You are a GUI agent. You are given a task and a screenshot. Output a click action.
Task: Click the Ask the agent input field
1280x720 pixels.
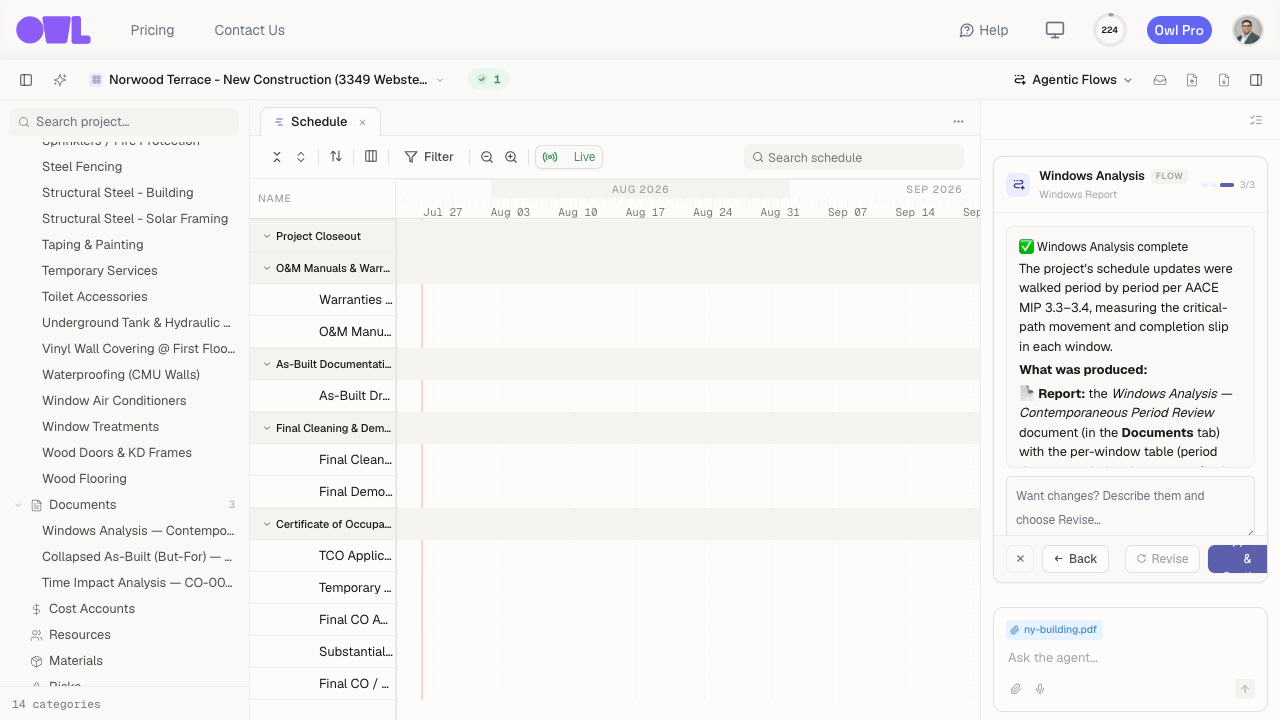coord(1130,658)
